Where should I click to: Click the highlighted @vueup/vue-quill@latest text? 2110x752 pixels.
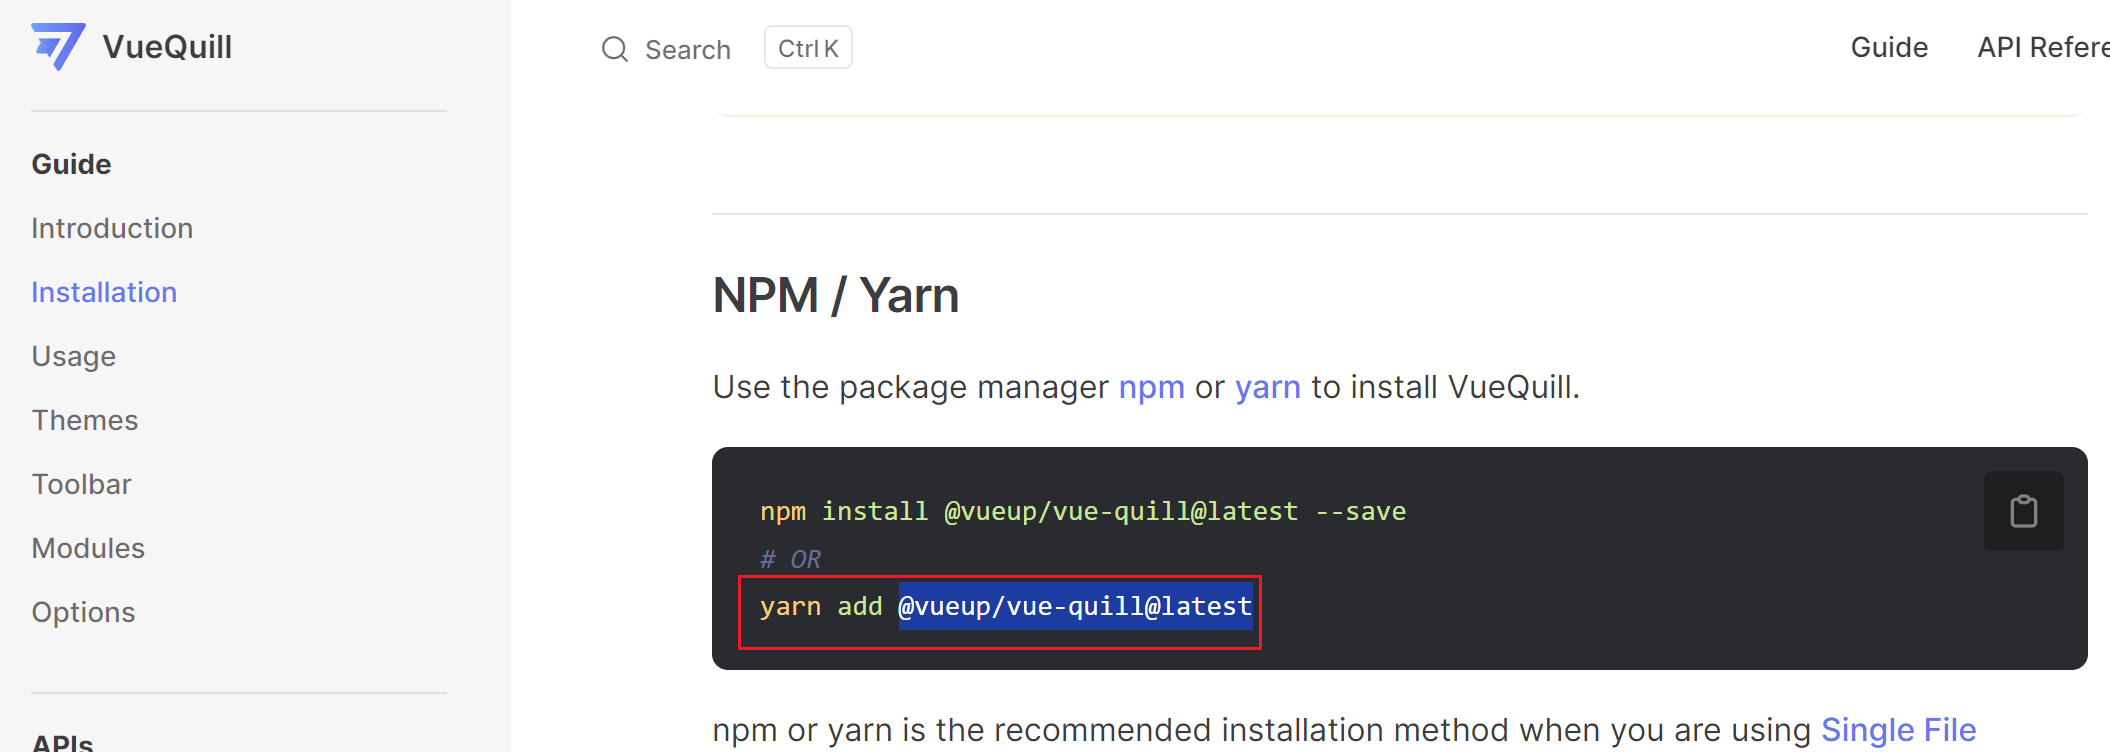pos(1075,606)
